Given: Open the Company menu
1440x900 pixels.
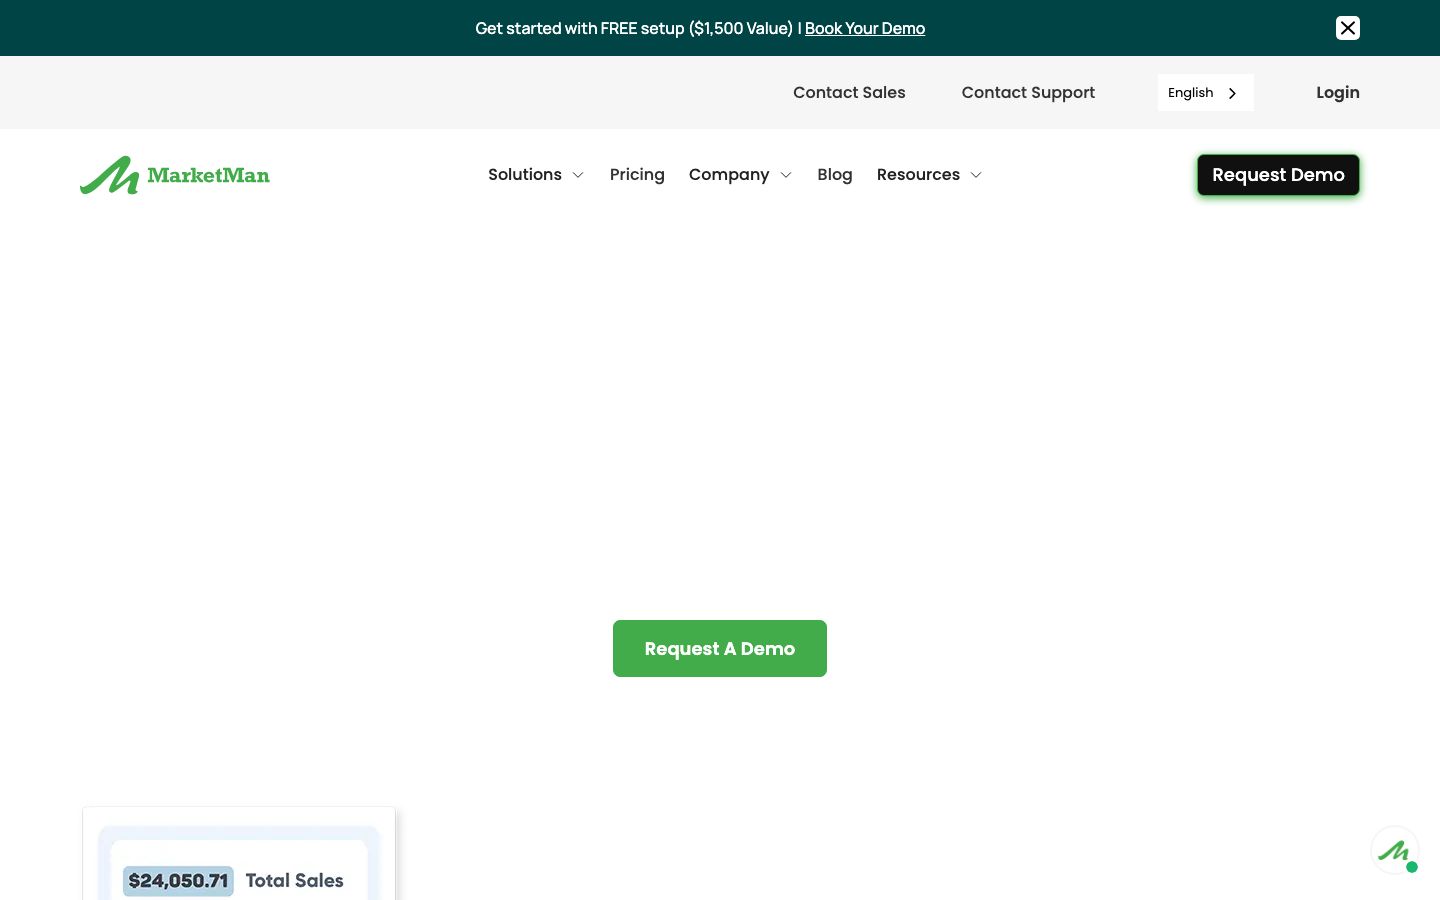Looking at the screenshot, I should (x=729, y=174).
